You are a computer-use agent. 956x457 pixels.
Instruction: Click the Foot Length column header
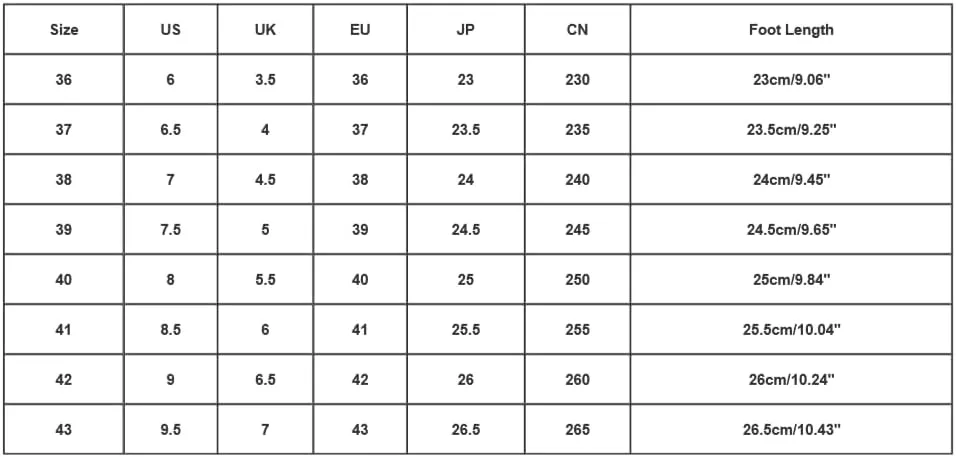tap(791, 29)
